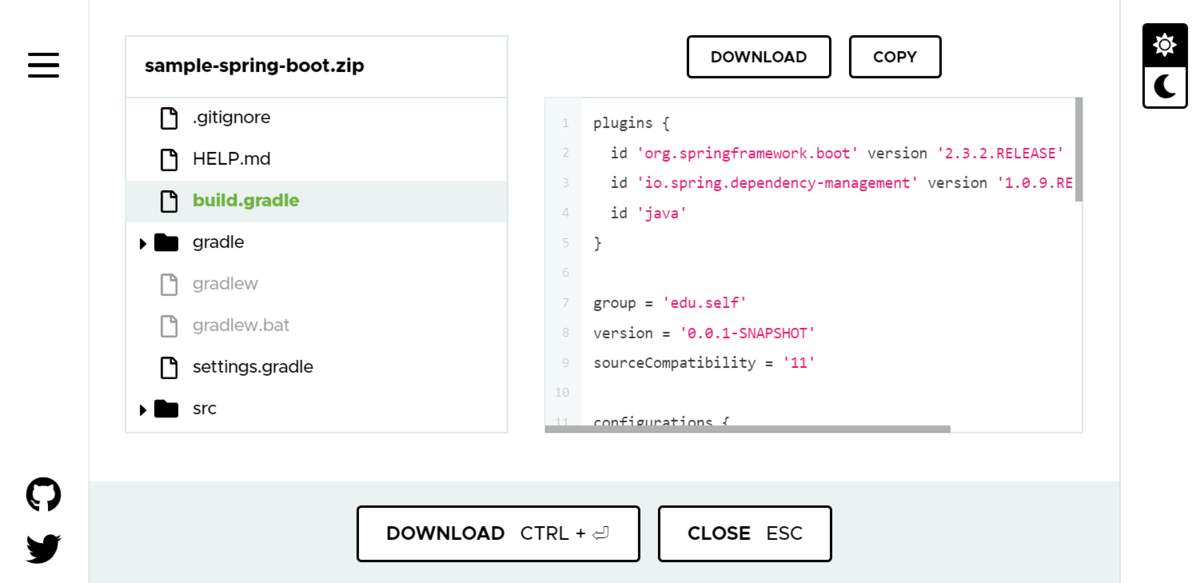The image size is (1200, 583).
Task: Expand the gradle folder
Action: 143,241
